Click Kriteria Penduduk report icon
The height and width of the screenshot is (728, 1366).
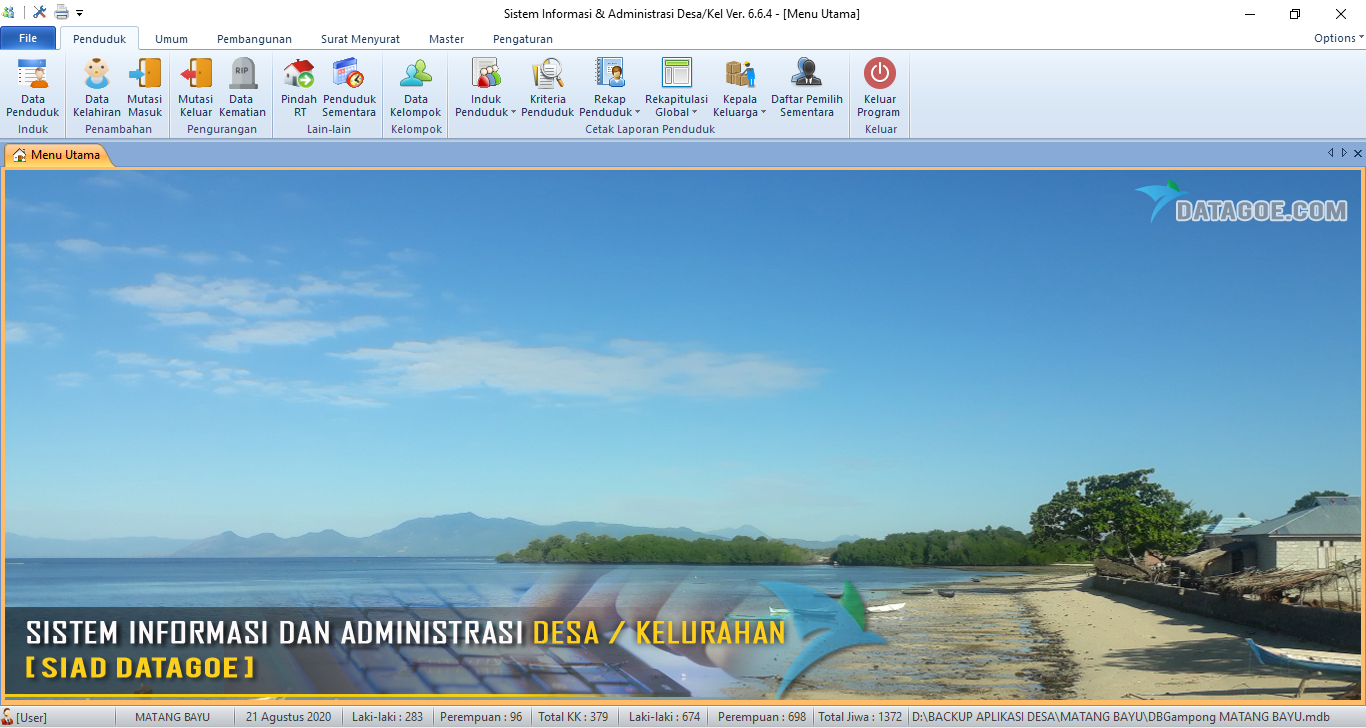548,75
